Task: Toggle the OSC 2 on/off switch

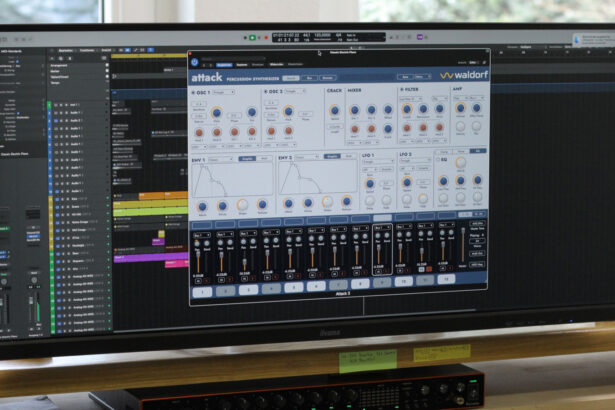Action: (266, 92)
